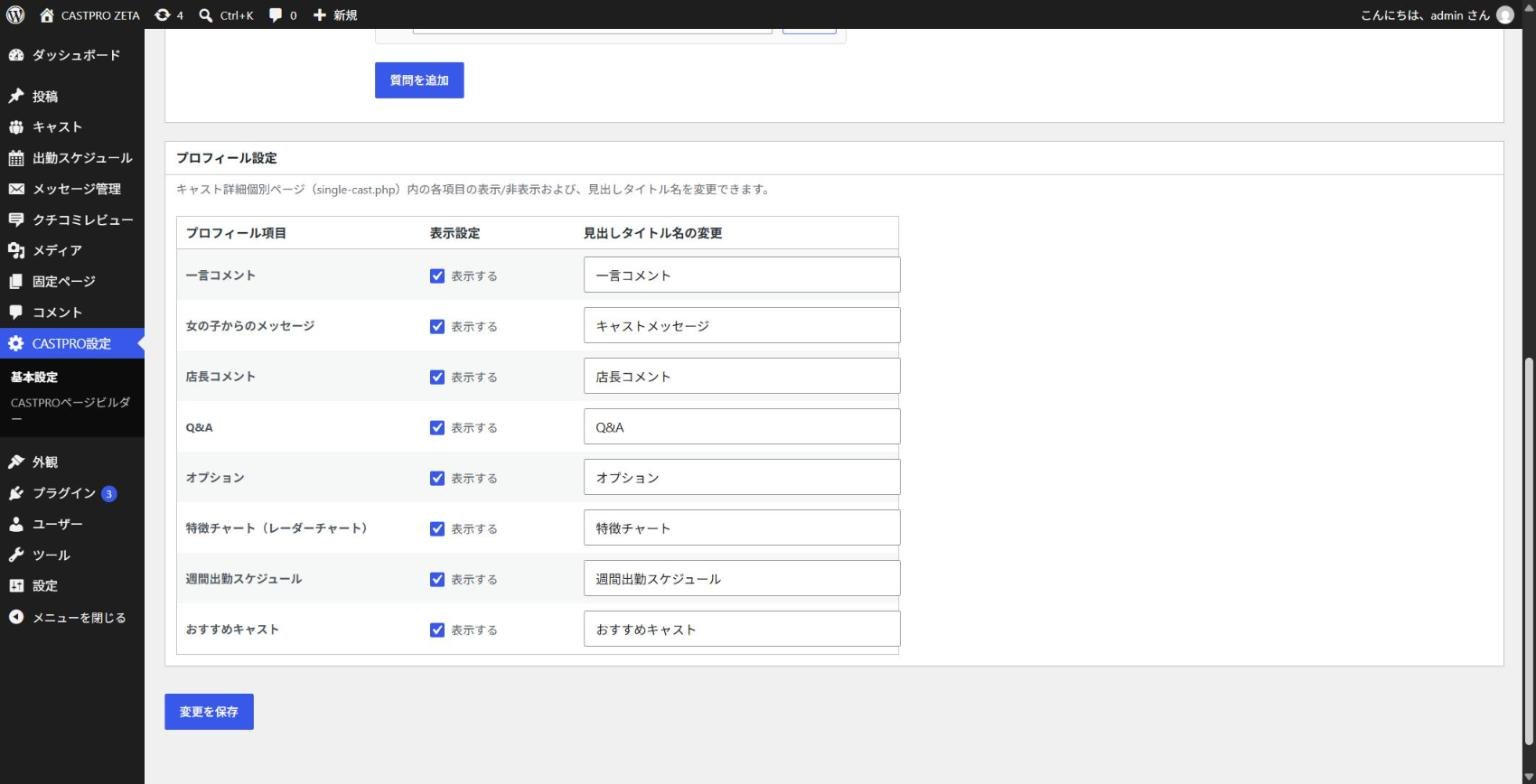Image resolution: width=1536 pixels, height=784 pixels.
Task: Open 出勤スケジュール calendar icon
Action: (16, 158)
